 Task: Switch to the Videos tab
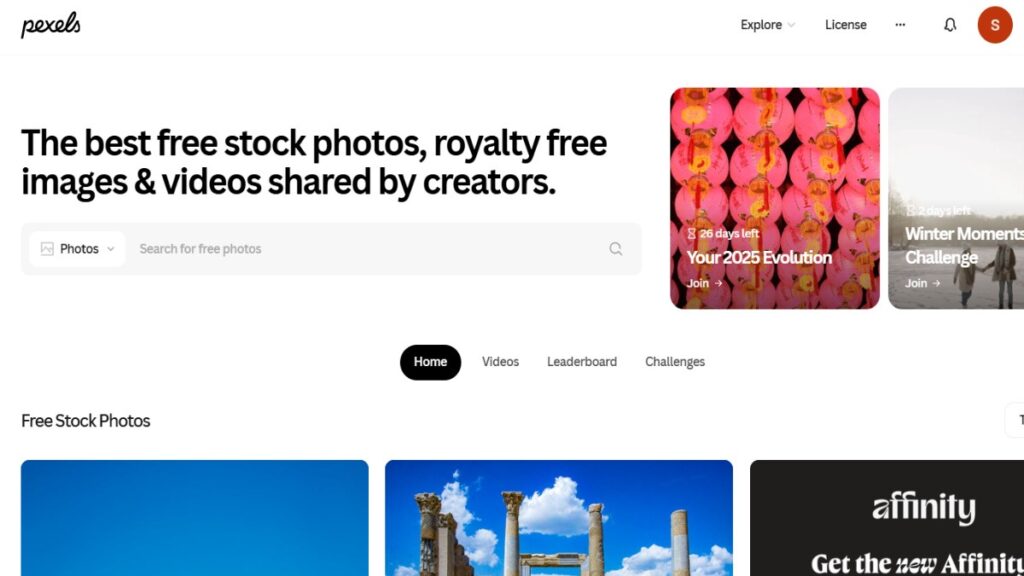click(500, 362)
